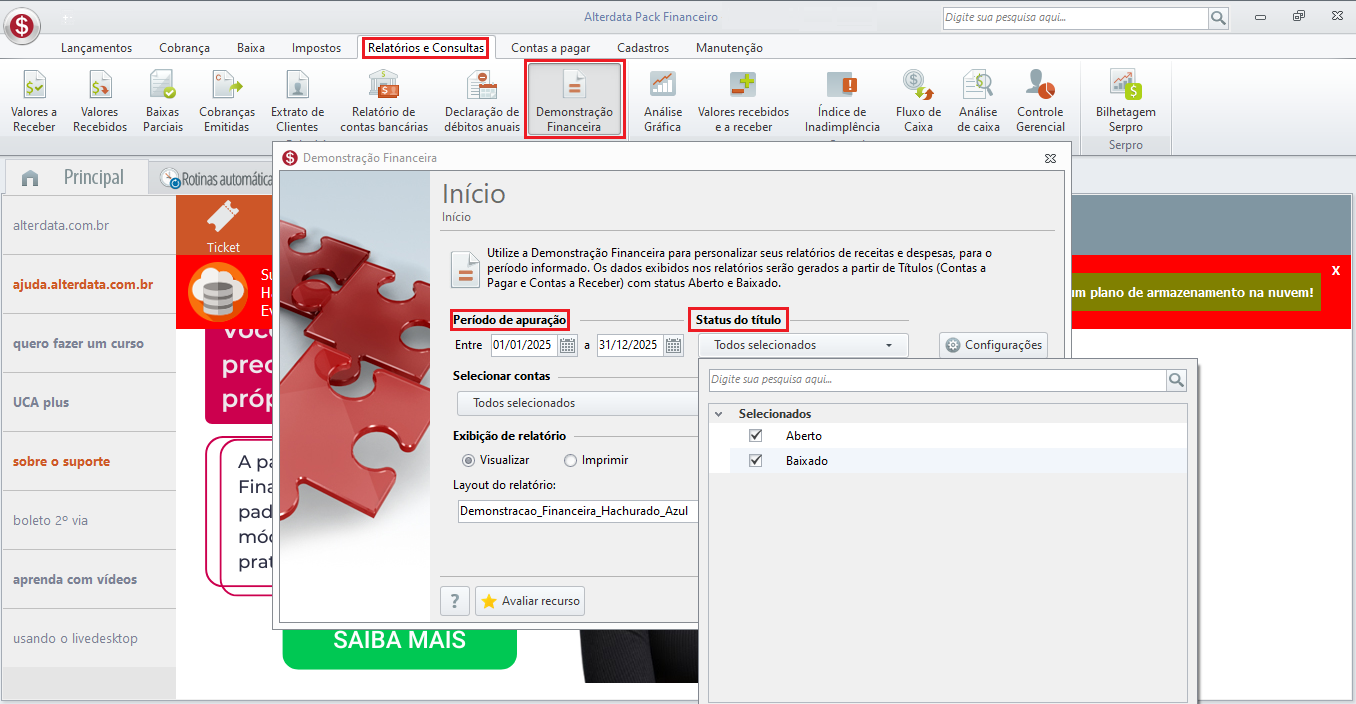
Task: Click the top Digite sua pesquisa field
Action: [x=1075, y=18]
